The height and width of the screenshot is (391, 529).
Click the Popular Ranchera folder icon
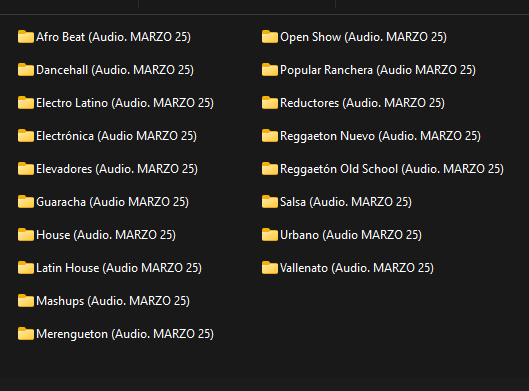(x=270, y=70)
